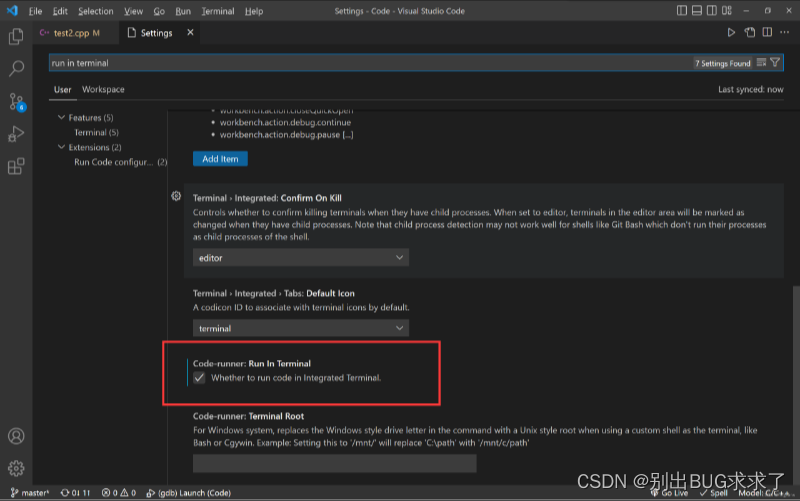The image size is (800, 501).
Task: Collapse the Features (5) tree group
Action: pyautogui.click(x=62, y=117)
